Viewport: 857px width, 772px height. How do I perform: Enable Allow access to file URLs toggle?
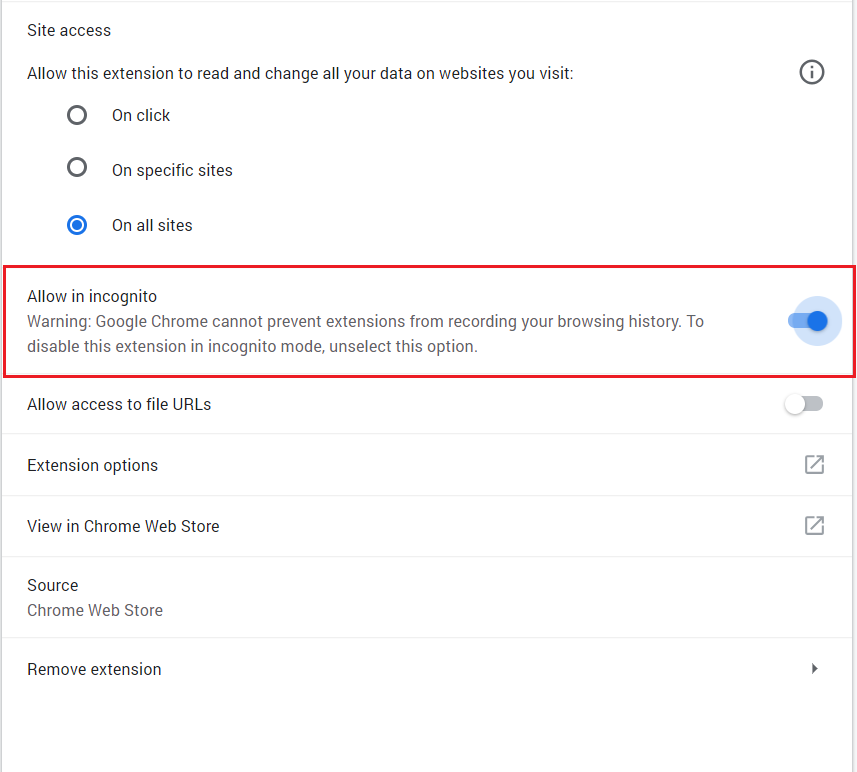click(x=804, y=404)
